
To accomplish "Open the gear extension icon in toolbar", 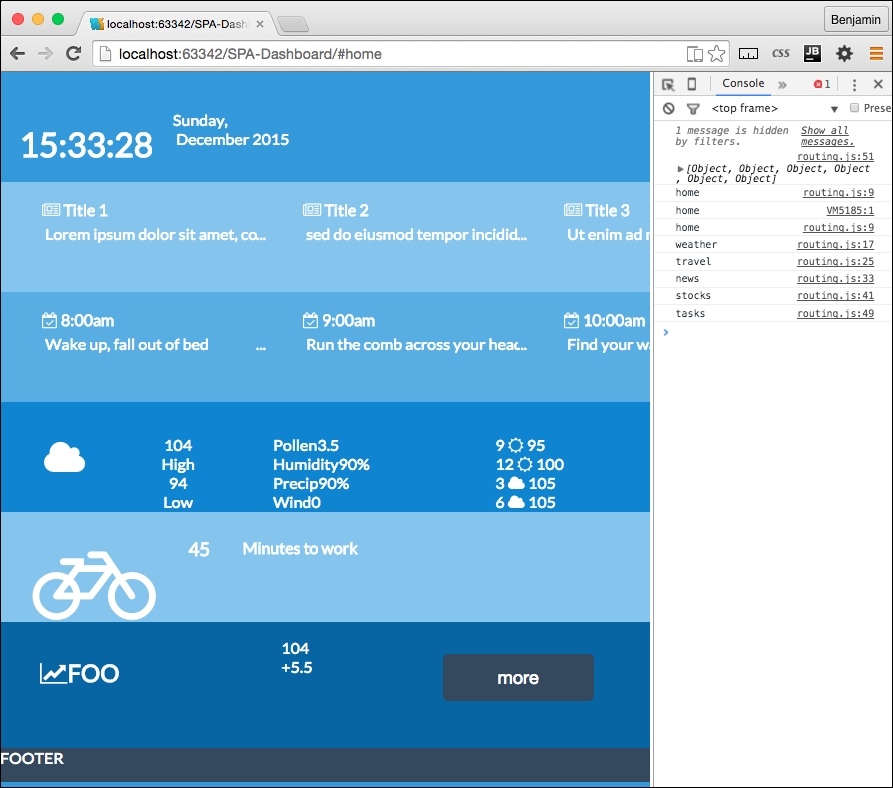I will [x=845, y=54].
